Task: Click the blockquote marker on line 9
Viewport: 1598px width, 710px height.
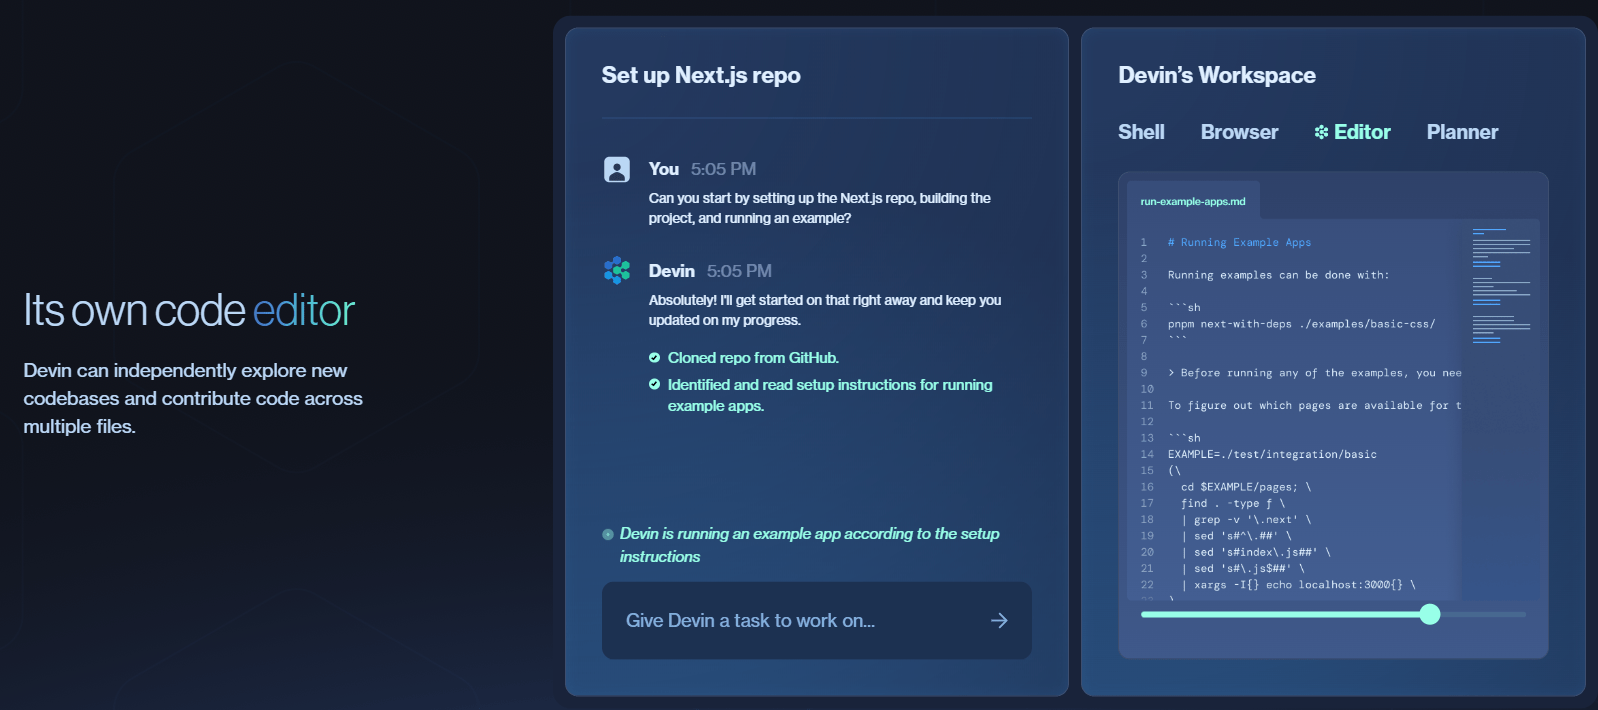Action: 1171,373
